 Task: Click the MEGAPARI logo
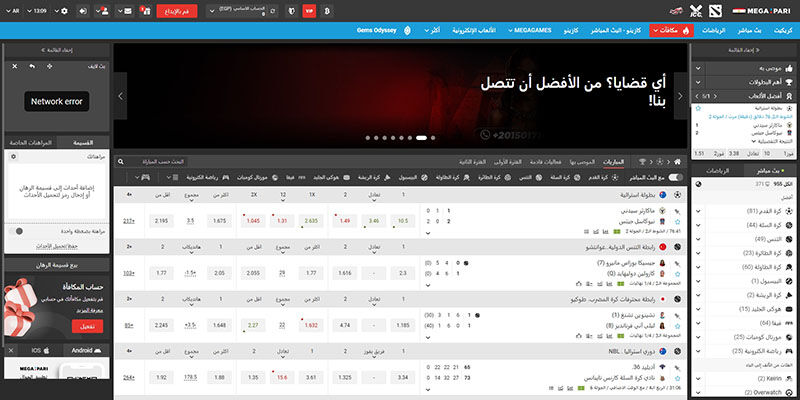click(x=763, y=11)
